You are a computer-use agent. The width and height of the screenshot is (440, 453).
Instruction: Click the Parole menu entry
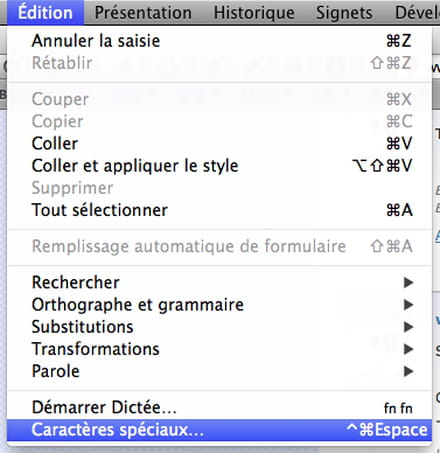pos(219,371)
